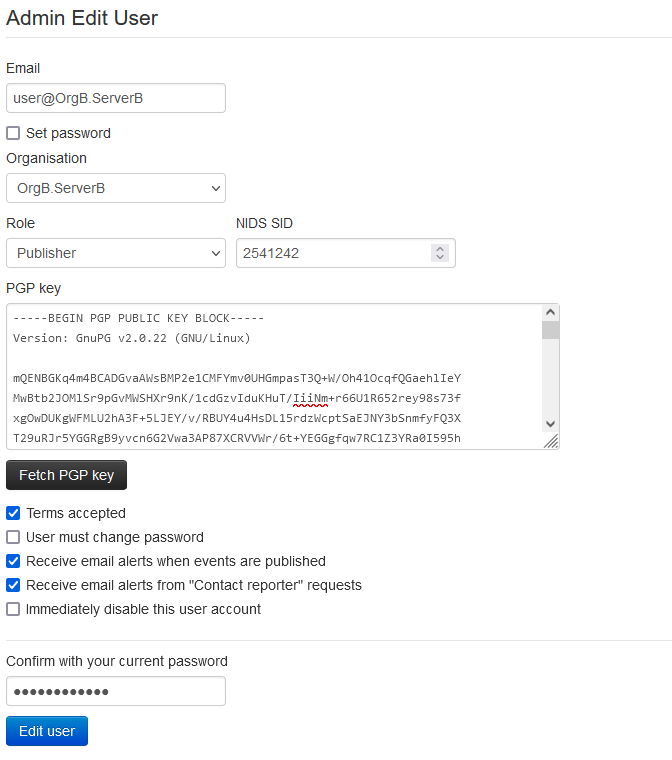The height and width of the screenshot is (760, 672).
Task: Uncheck the Terms accepted checkbox
Action: coord(13,513)
